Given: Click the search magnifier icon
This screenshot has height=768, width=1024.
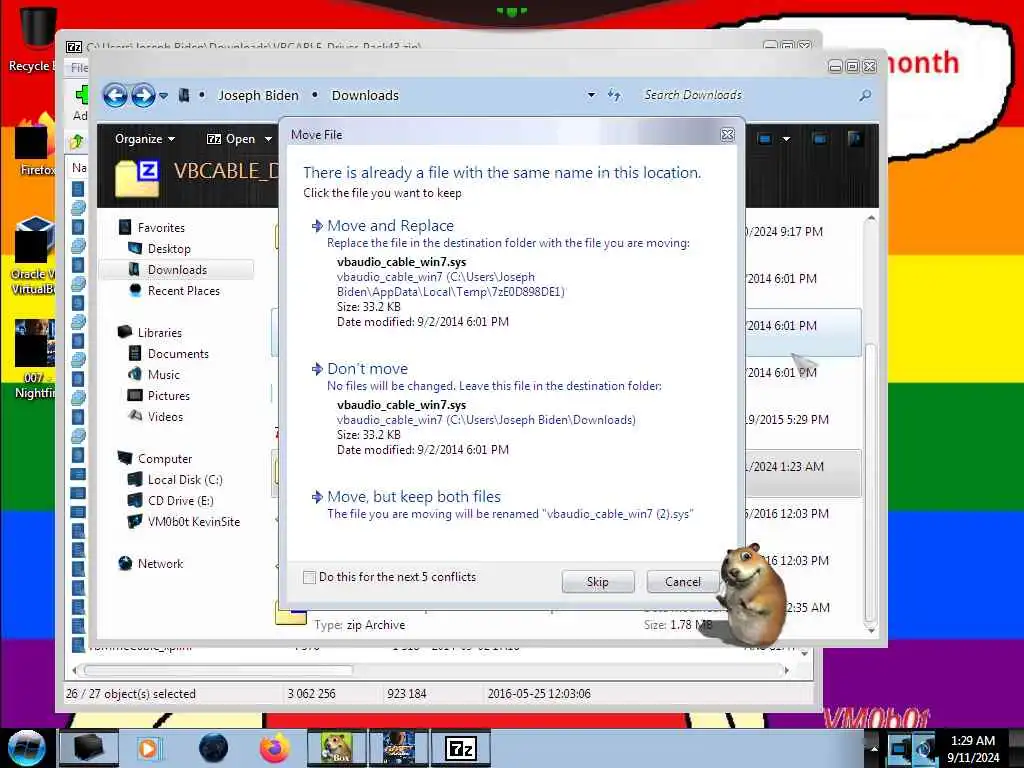Looking at the screenshot, I should click(x=865, y=95).
